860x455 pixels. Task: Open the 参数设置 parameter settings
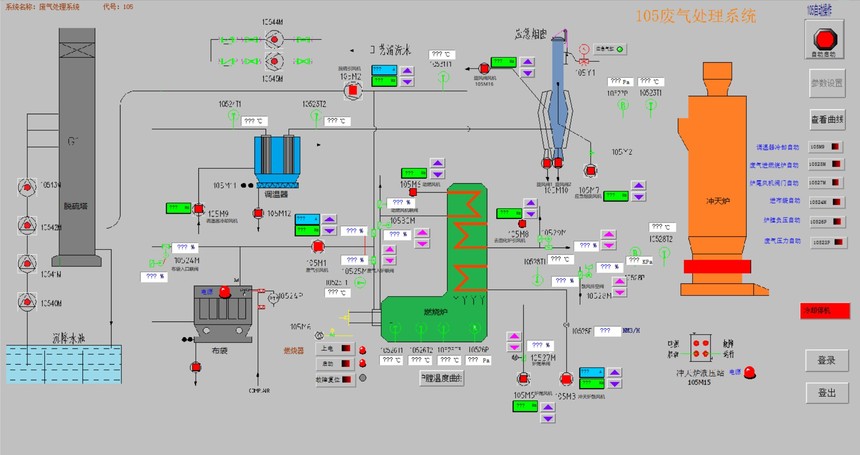pos(826,82)
